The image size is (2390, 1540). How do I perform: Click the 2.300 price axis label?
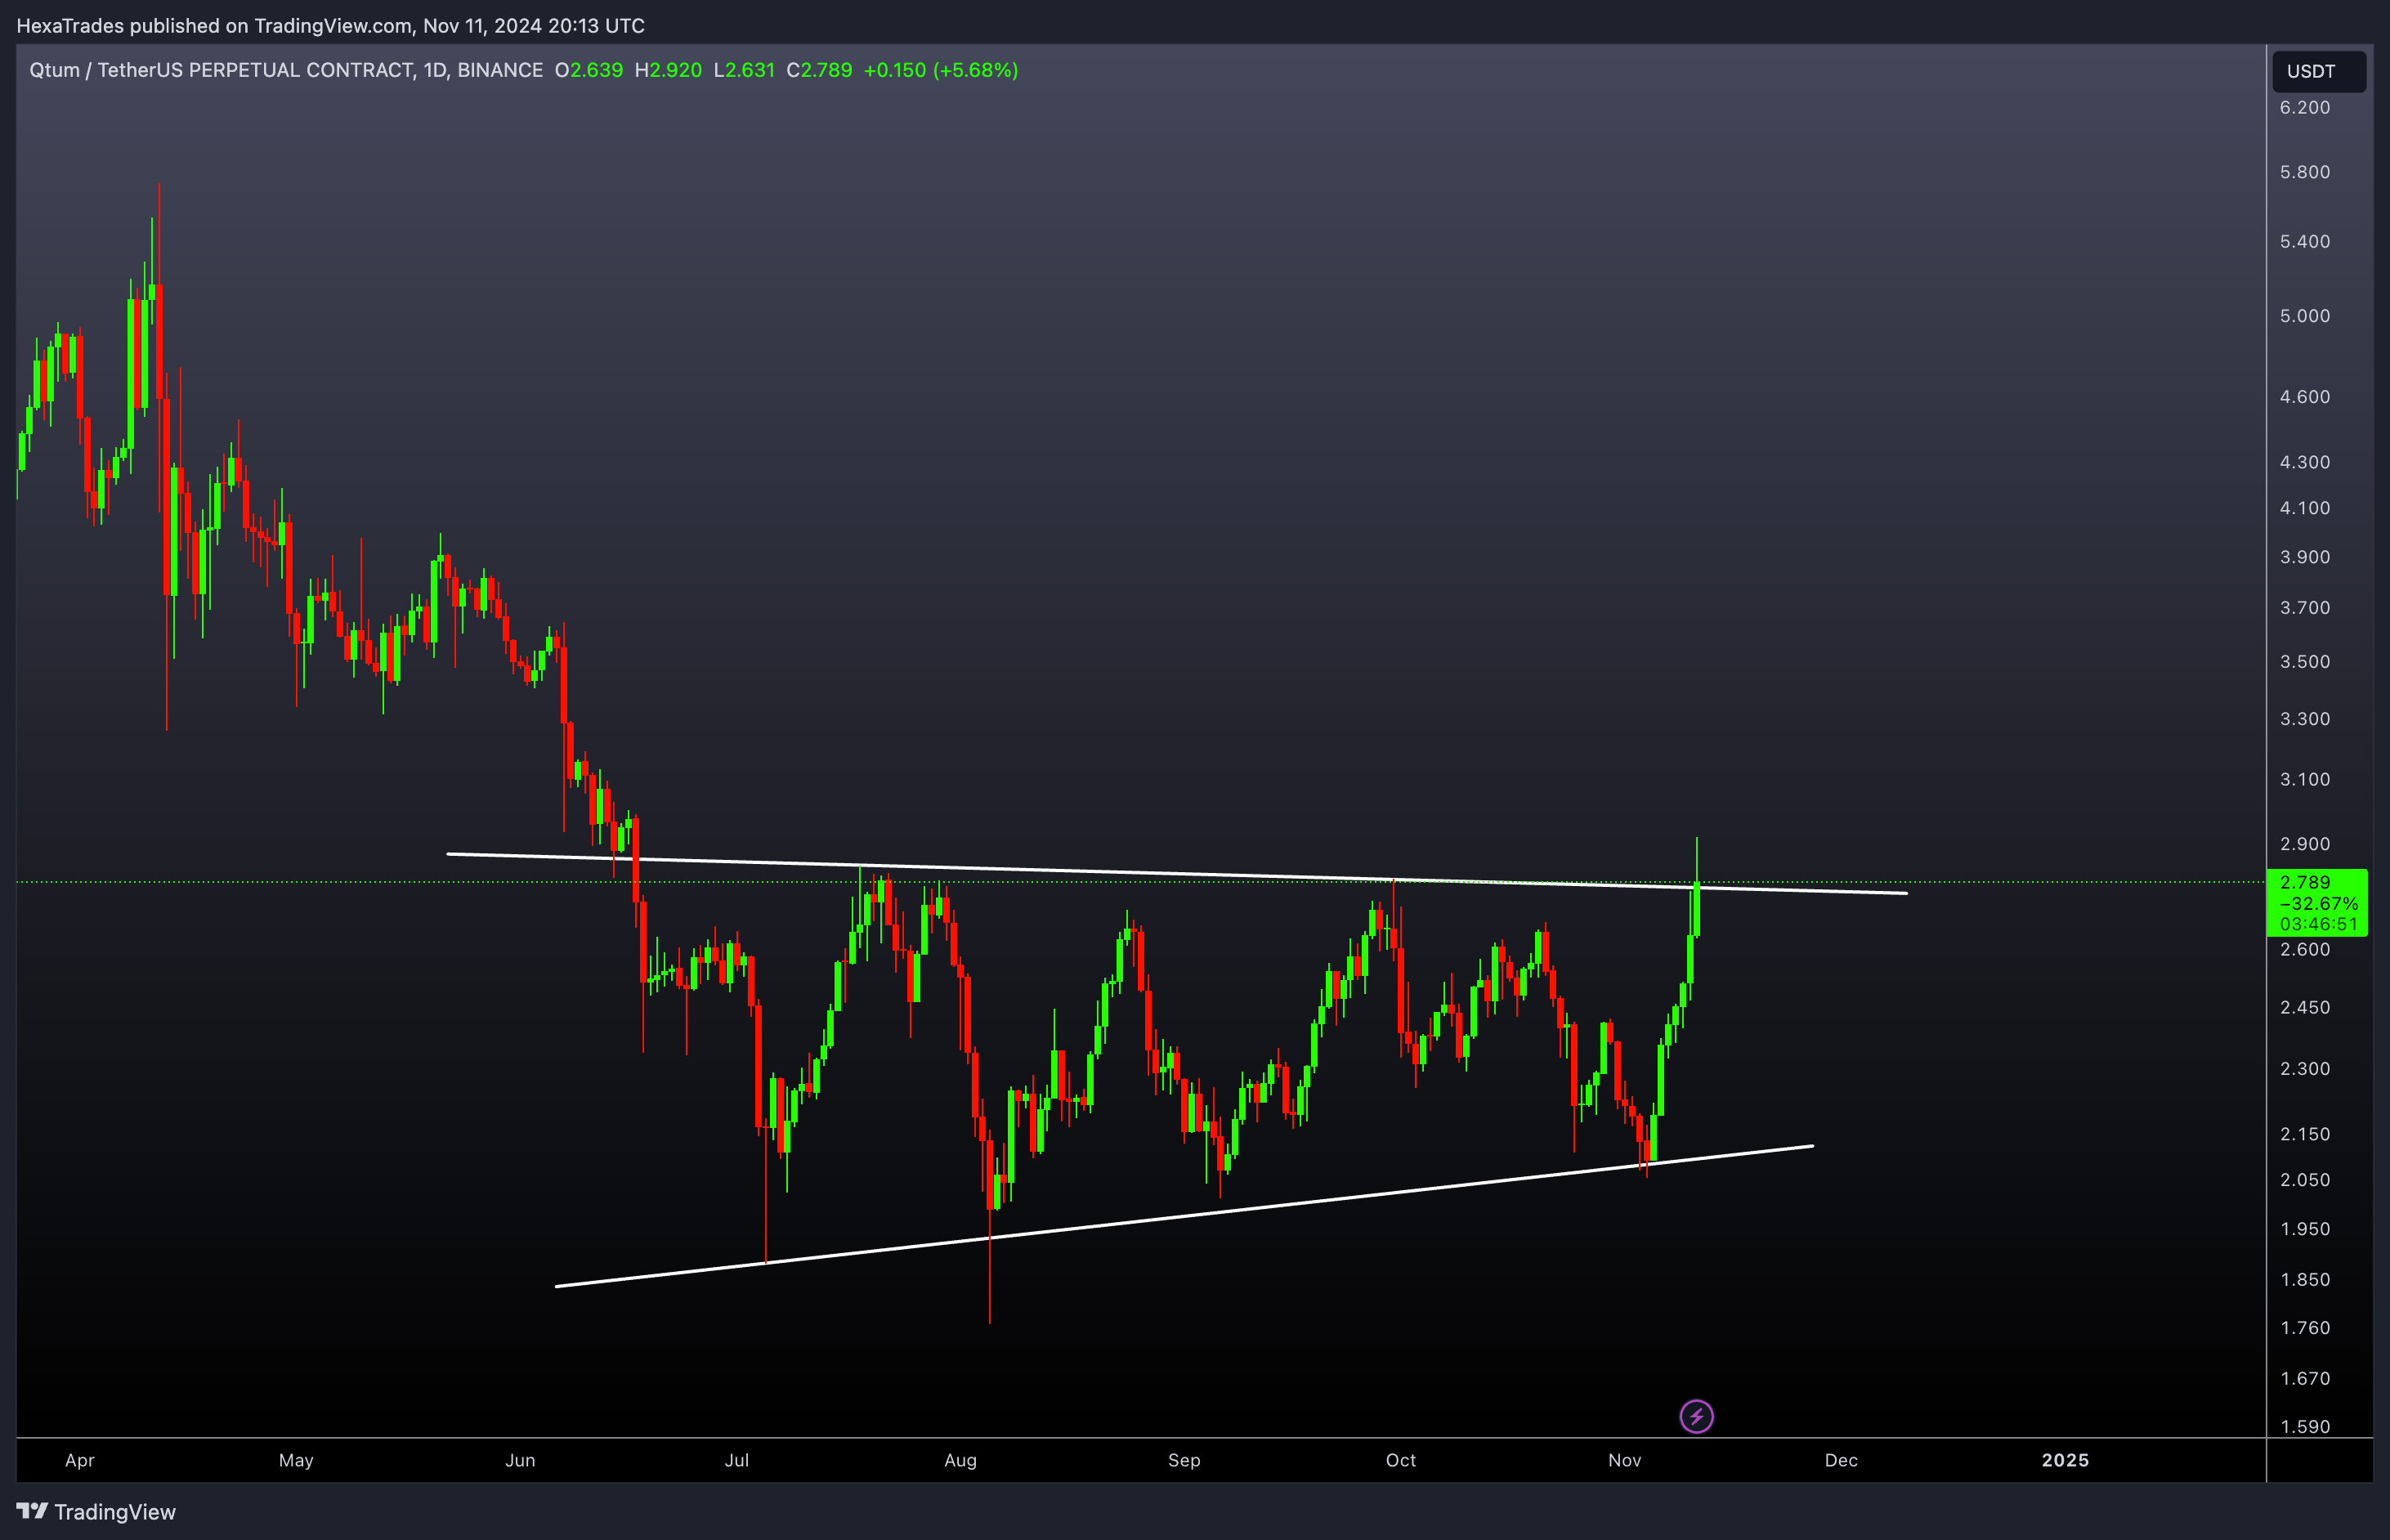pyautogui.click(x=2304, y=1069)
